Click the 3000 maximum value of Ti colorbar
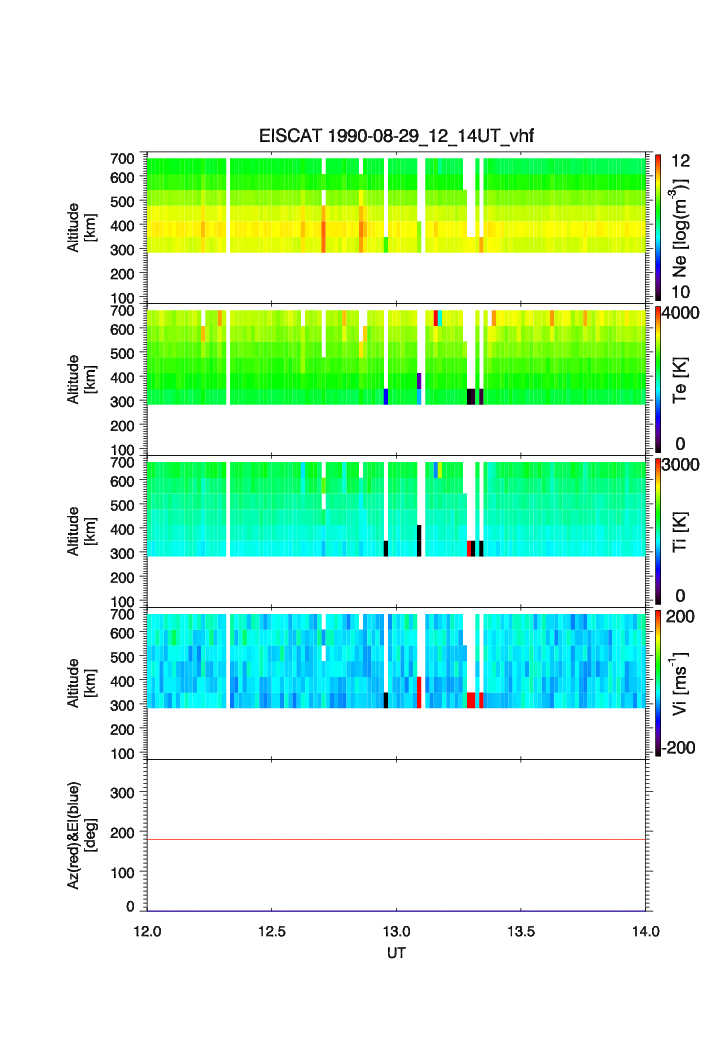Image resolution: width=708 pixels, height=1063 pixels. [681, 464]
